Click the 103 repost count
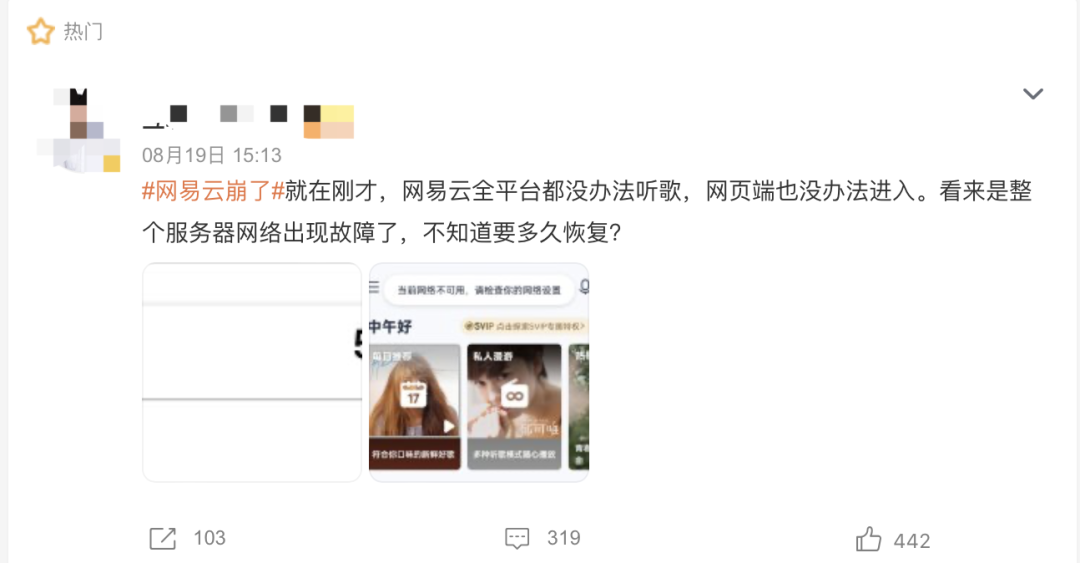Viewport: 1080px width, 563px height. 209,538
